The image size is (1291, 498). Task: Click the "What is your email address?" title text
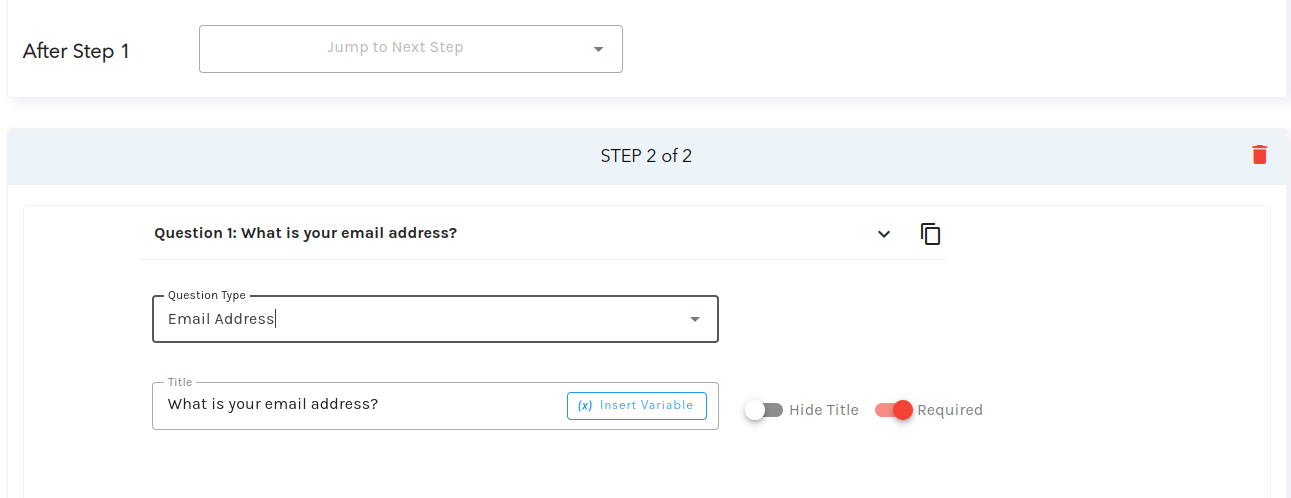pos(273,405)
